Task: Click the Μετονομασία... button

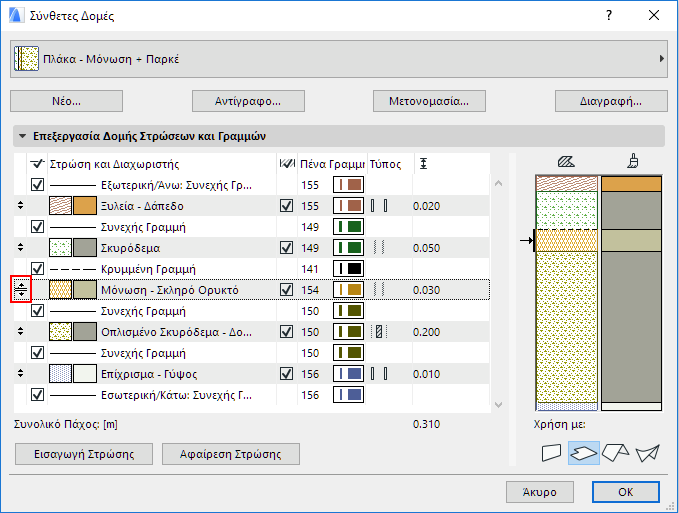Action: (x=429, y=101)
